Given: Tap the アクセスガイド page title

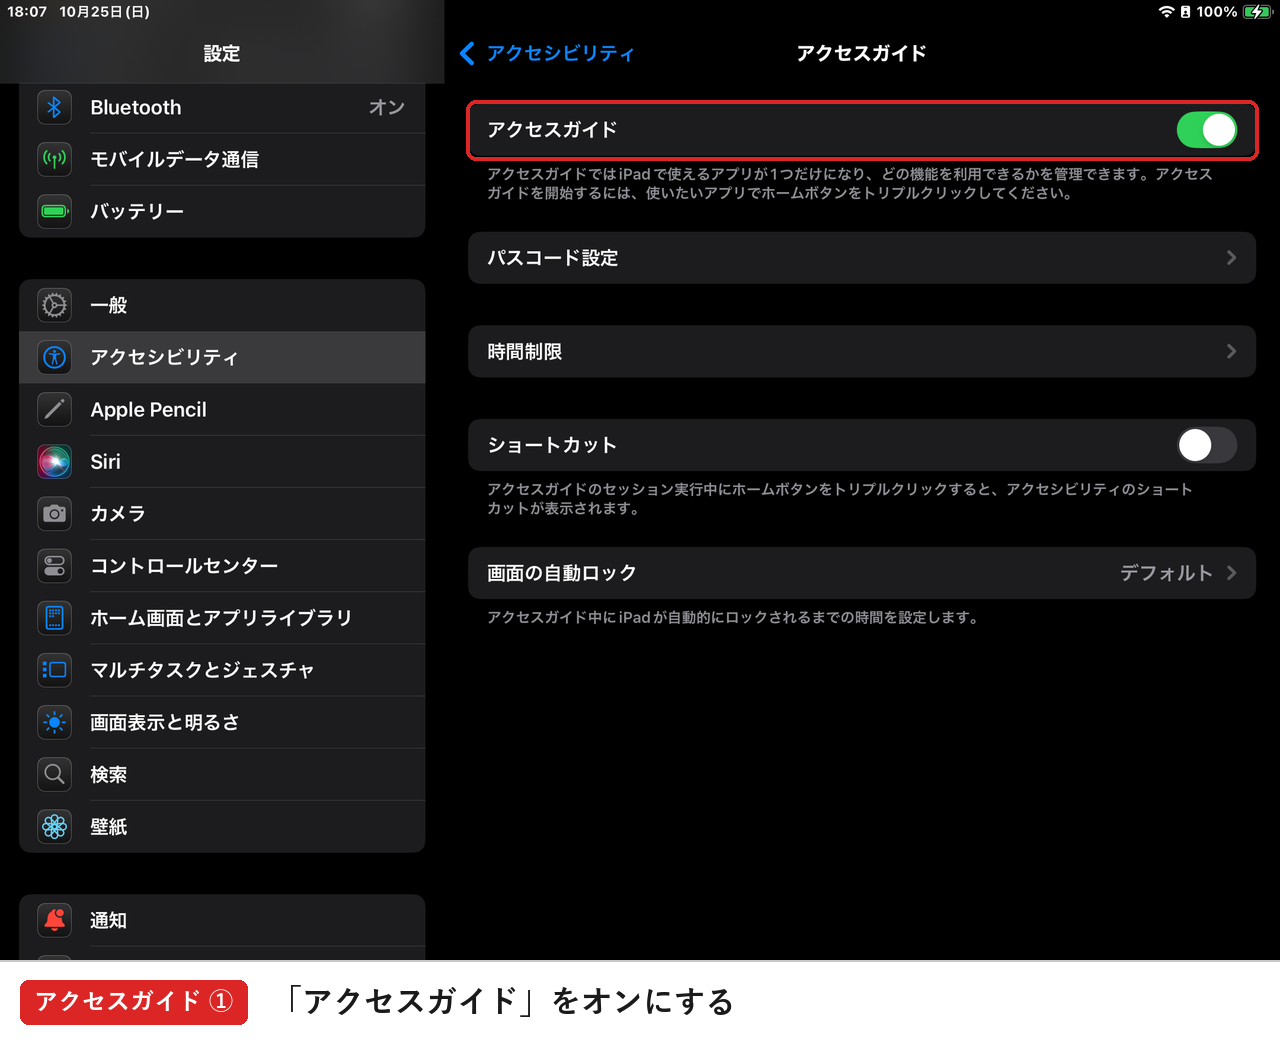Looking at the screenshot, I should pyautogui.click(x=861, y=53).
